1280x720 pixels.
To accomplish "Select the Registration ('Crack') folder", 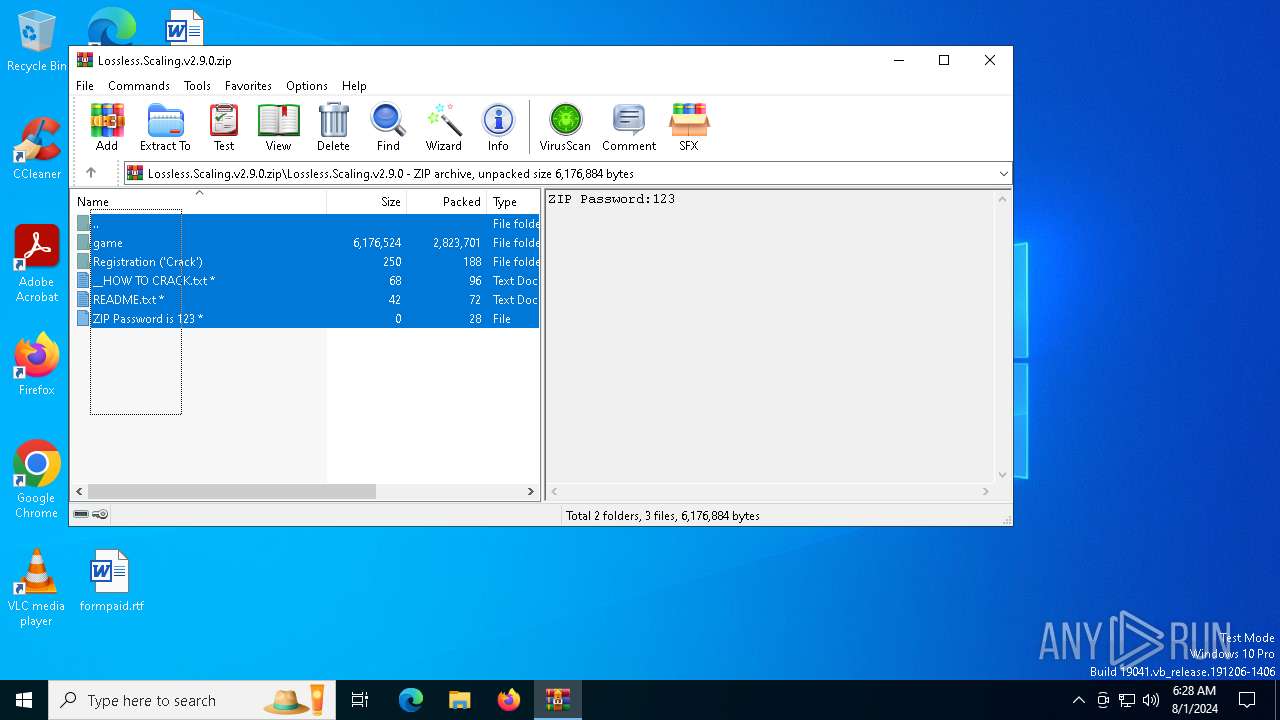I will click(x=308, y=262).
